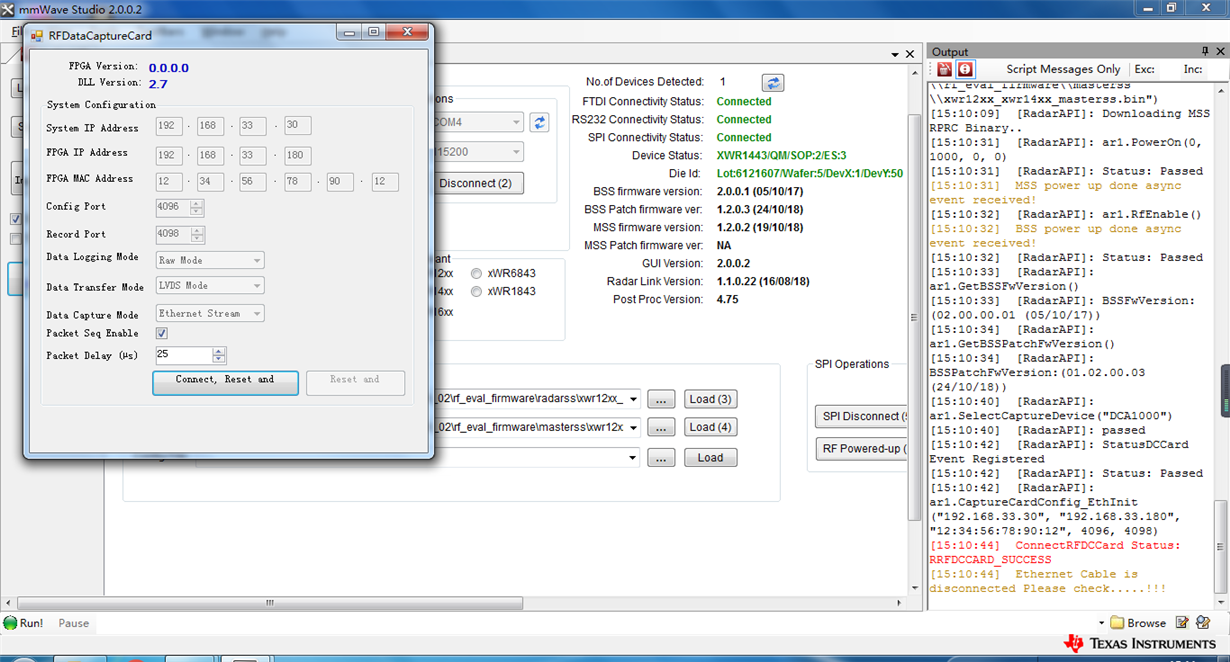Browse for MSS firmware with ... button
This screenshot has width=1230, height=662.
661,427
